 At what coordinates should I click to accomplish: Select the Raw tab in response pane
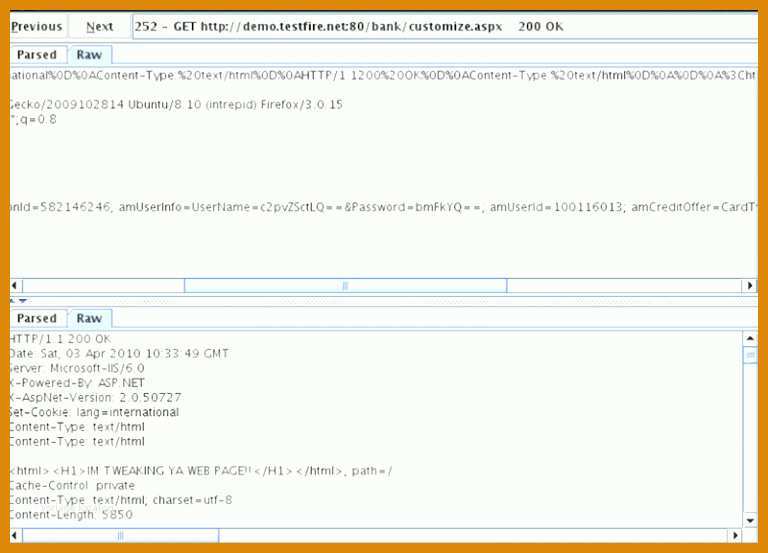(89, 318)
